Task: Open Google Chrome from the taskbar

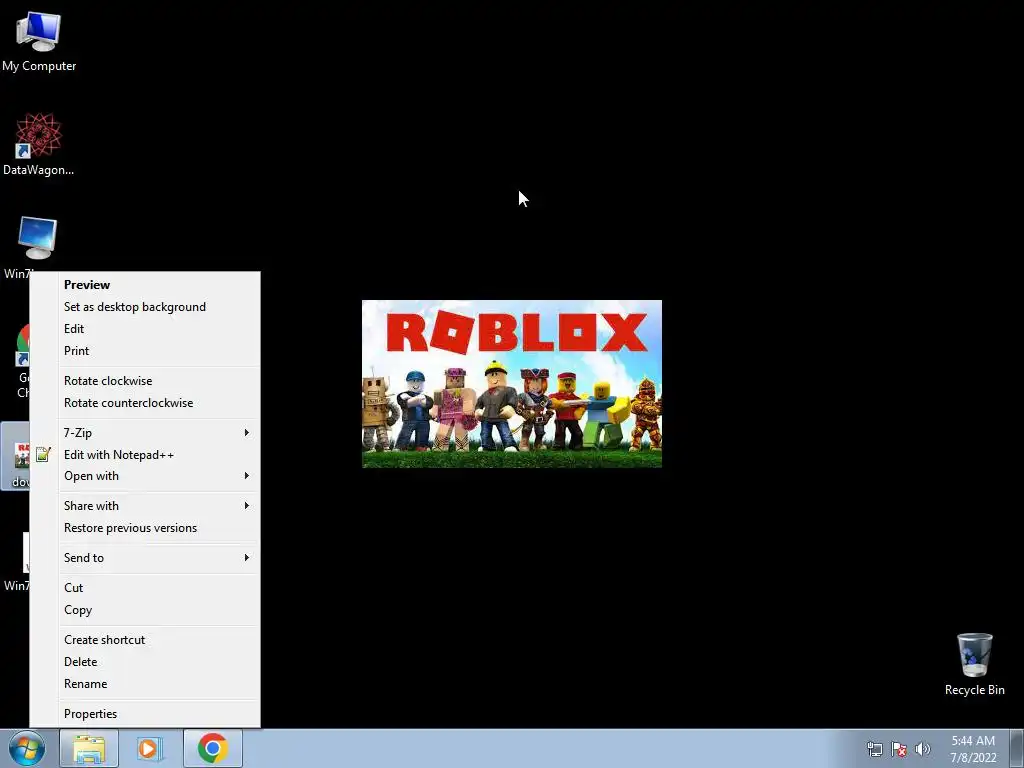Action: point(213,748)
